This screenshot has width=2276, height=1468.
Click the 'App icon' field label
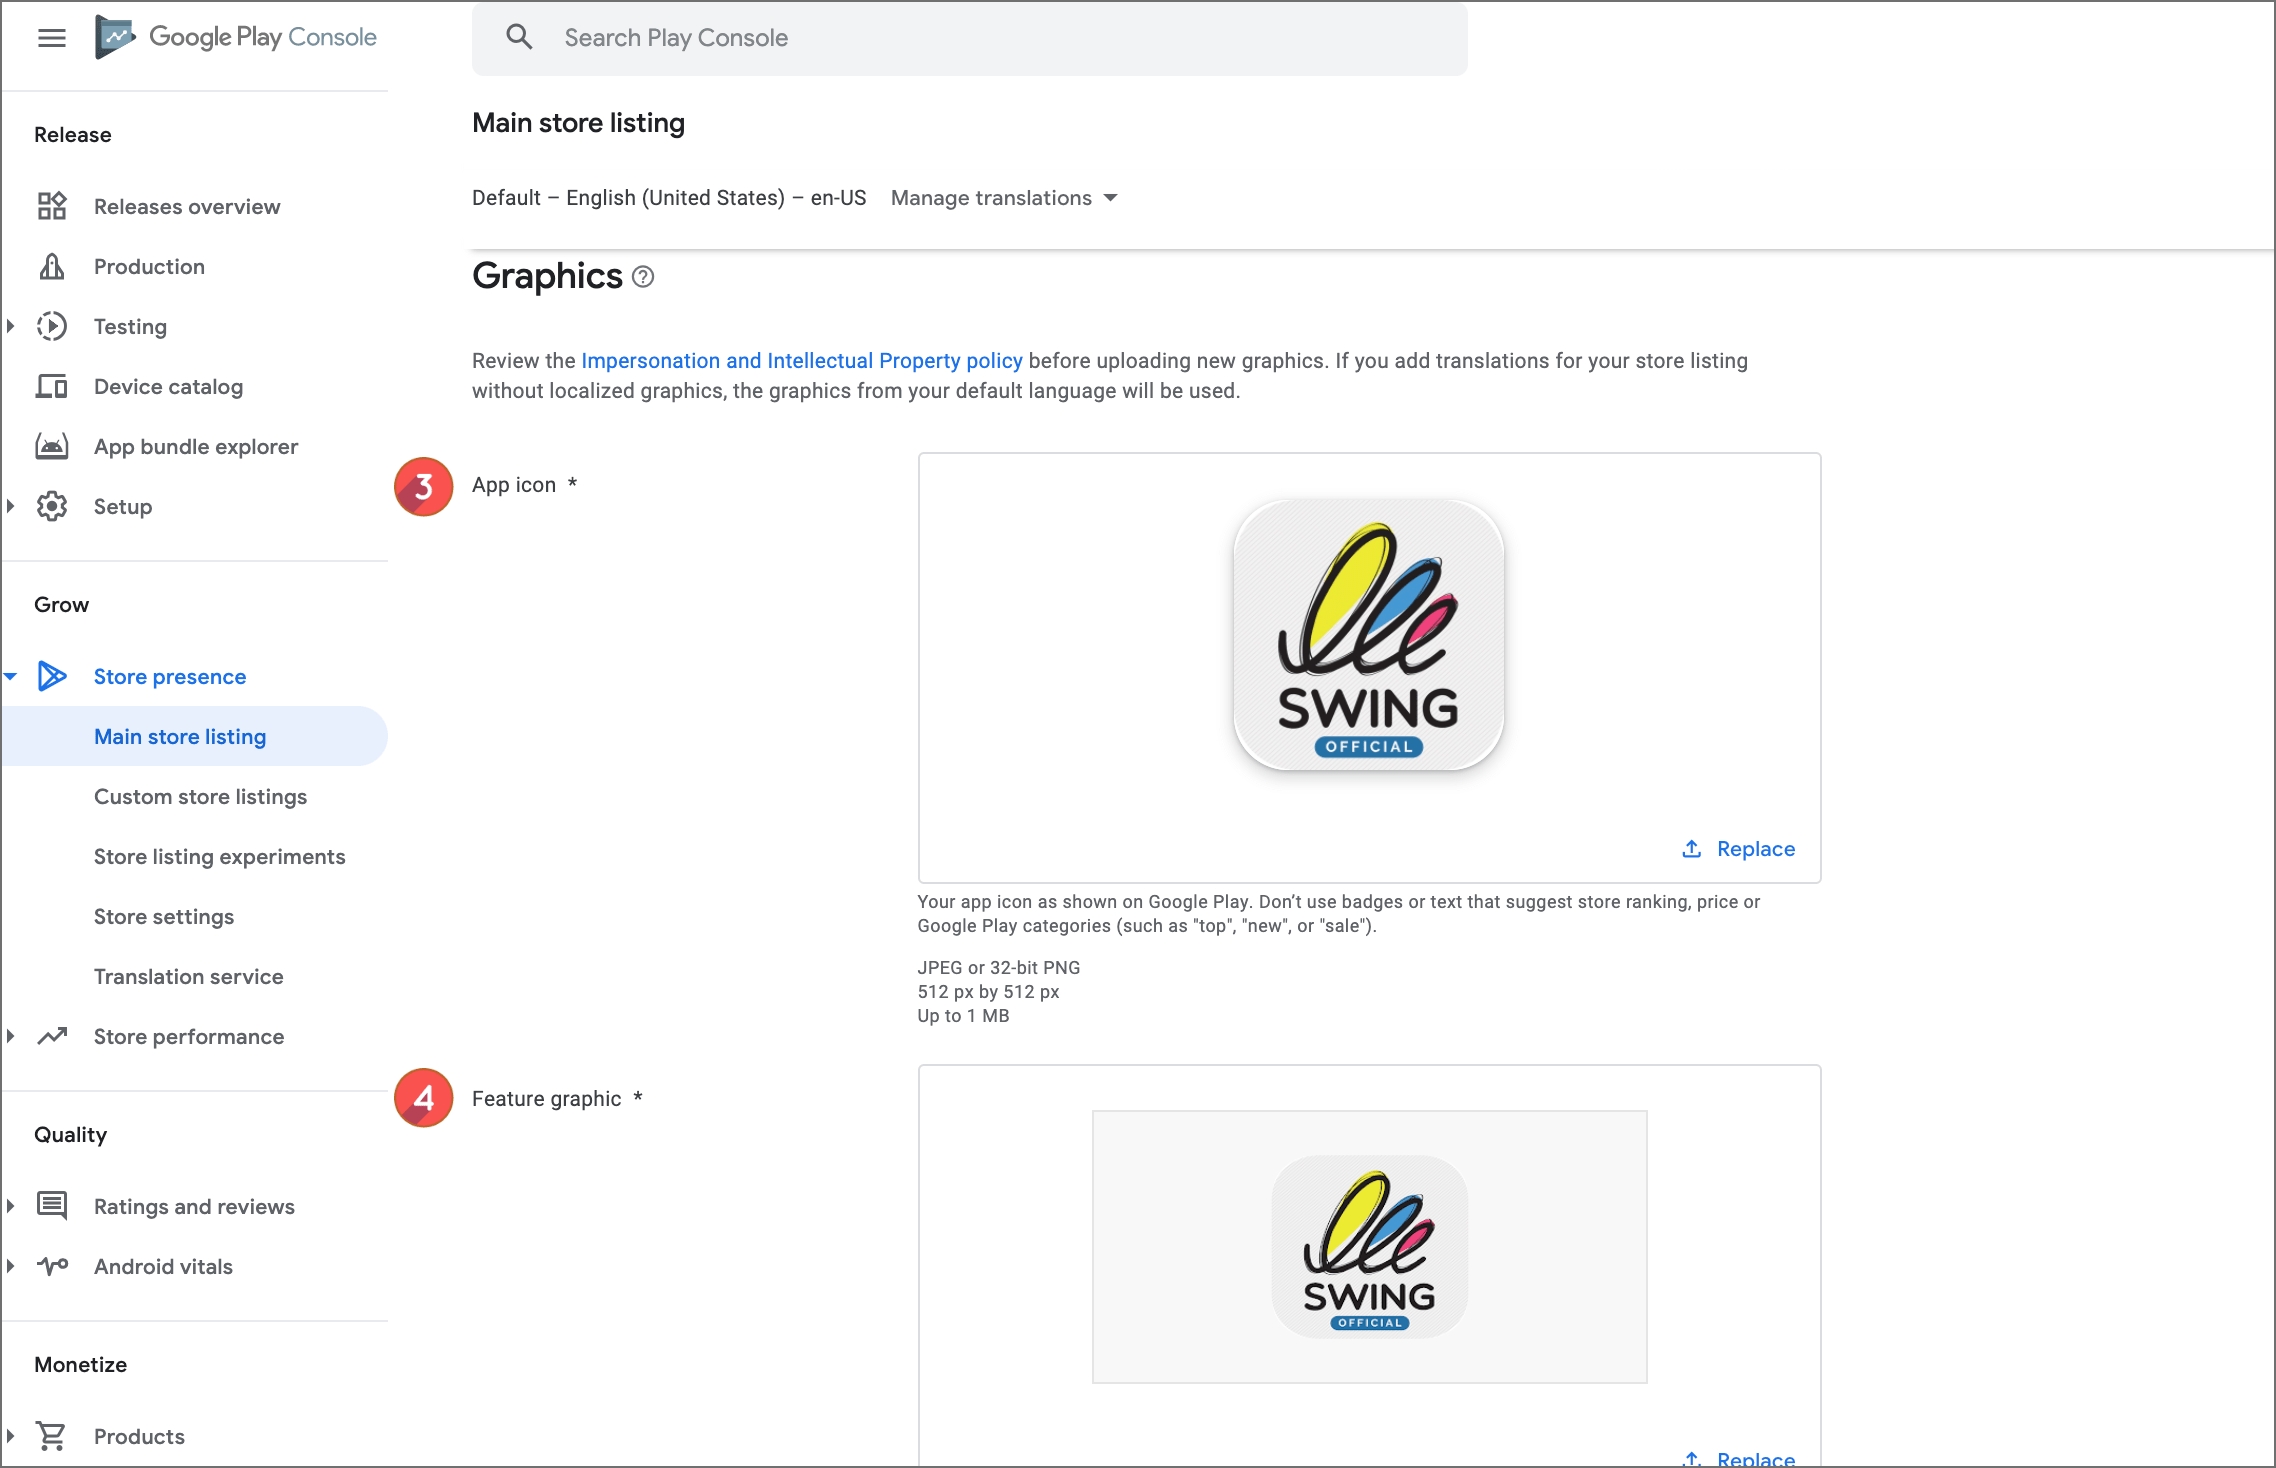click(x=514, y=484)
